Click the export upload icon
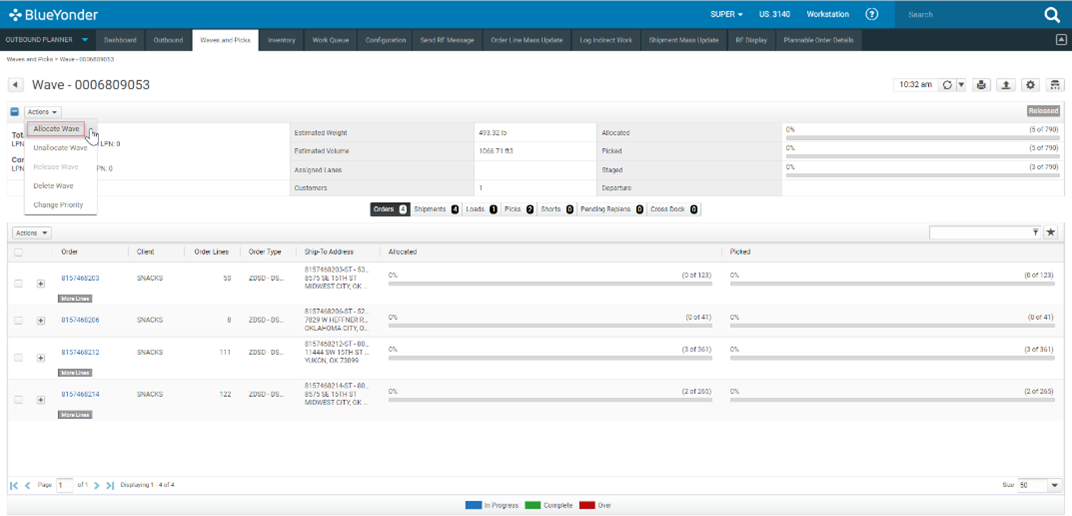1072x516 pixels. (1006, 85)
